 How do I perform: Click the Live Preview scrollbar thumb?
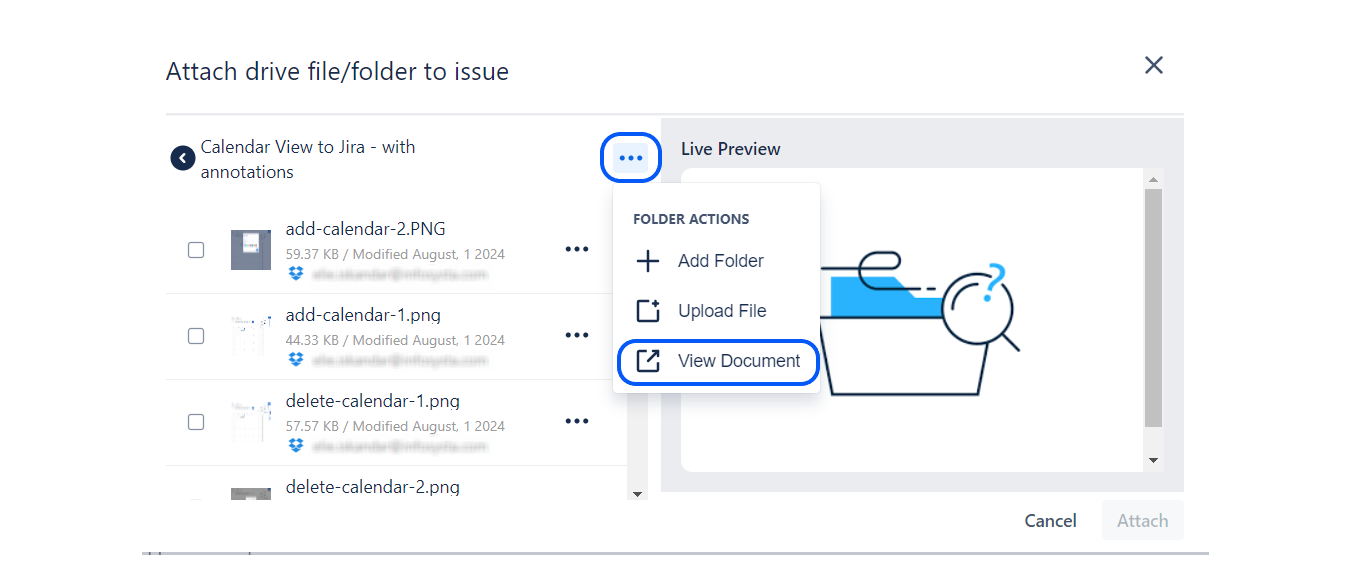point(1153,308)
